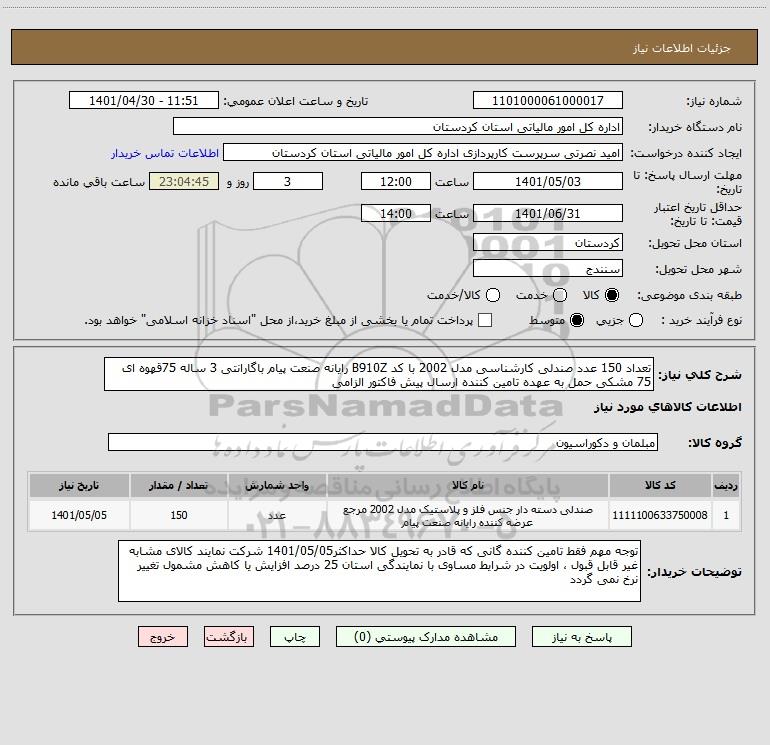Click the validity time field 14:00
Screen dimensions: 770x745
(x=396, y=213)
